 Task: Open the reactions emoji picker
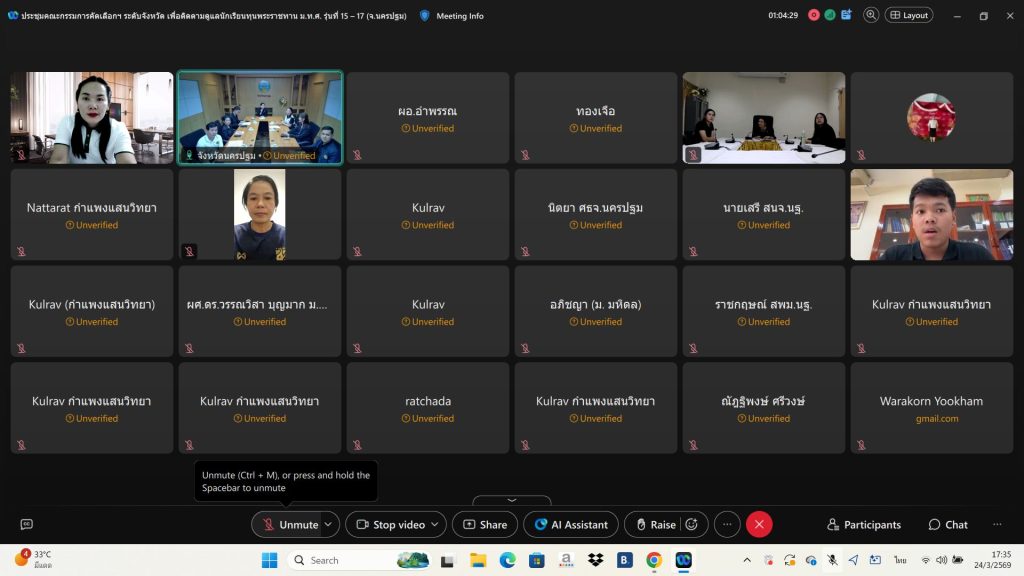point(691,525)
